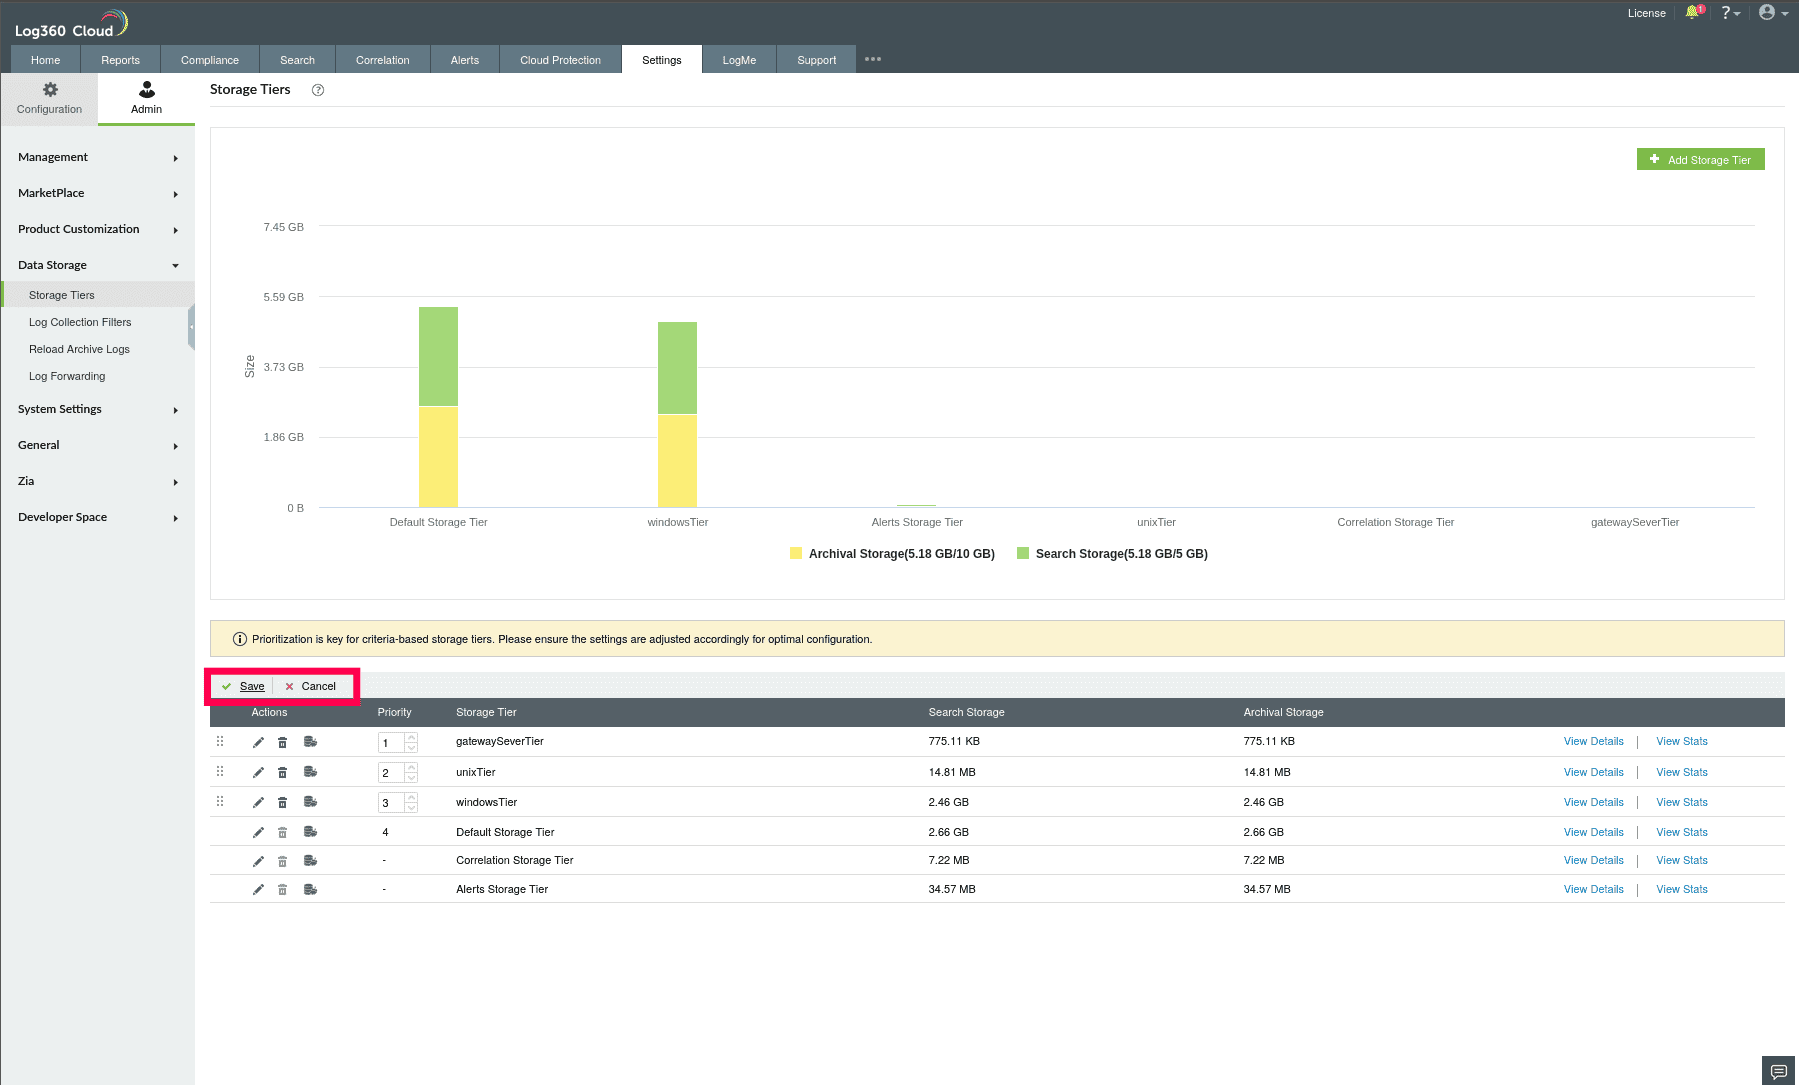1799x1085 pixels.
Task: Click the Add Storage Tier button
Action: click(1700, 159)
